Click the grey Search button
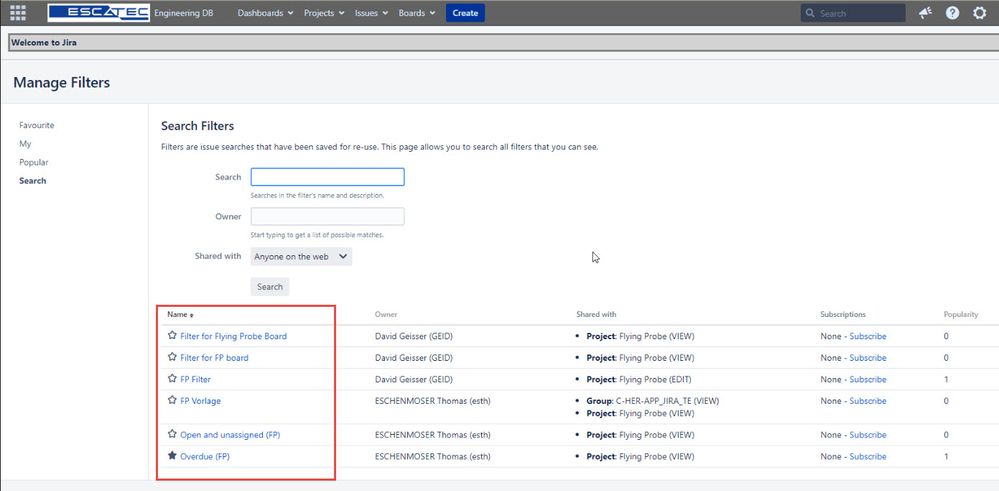The width and height of the screenshot is (999, 491). click(x=270, y=287)
